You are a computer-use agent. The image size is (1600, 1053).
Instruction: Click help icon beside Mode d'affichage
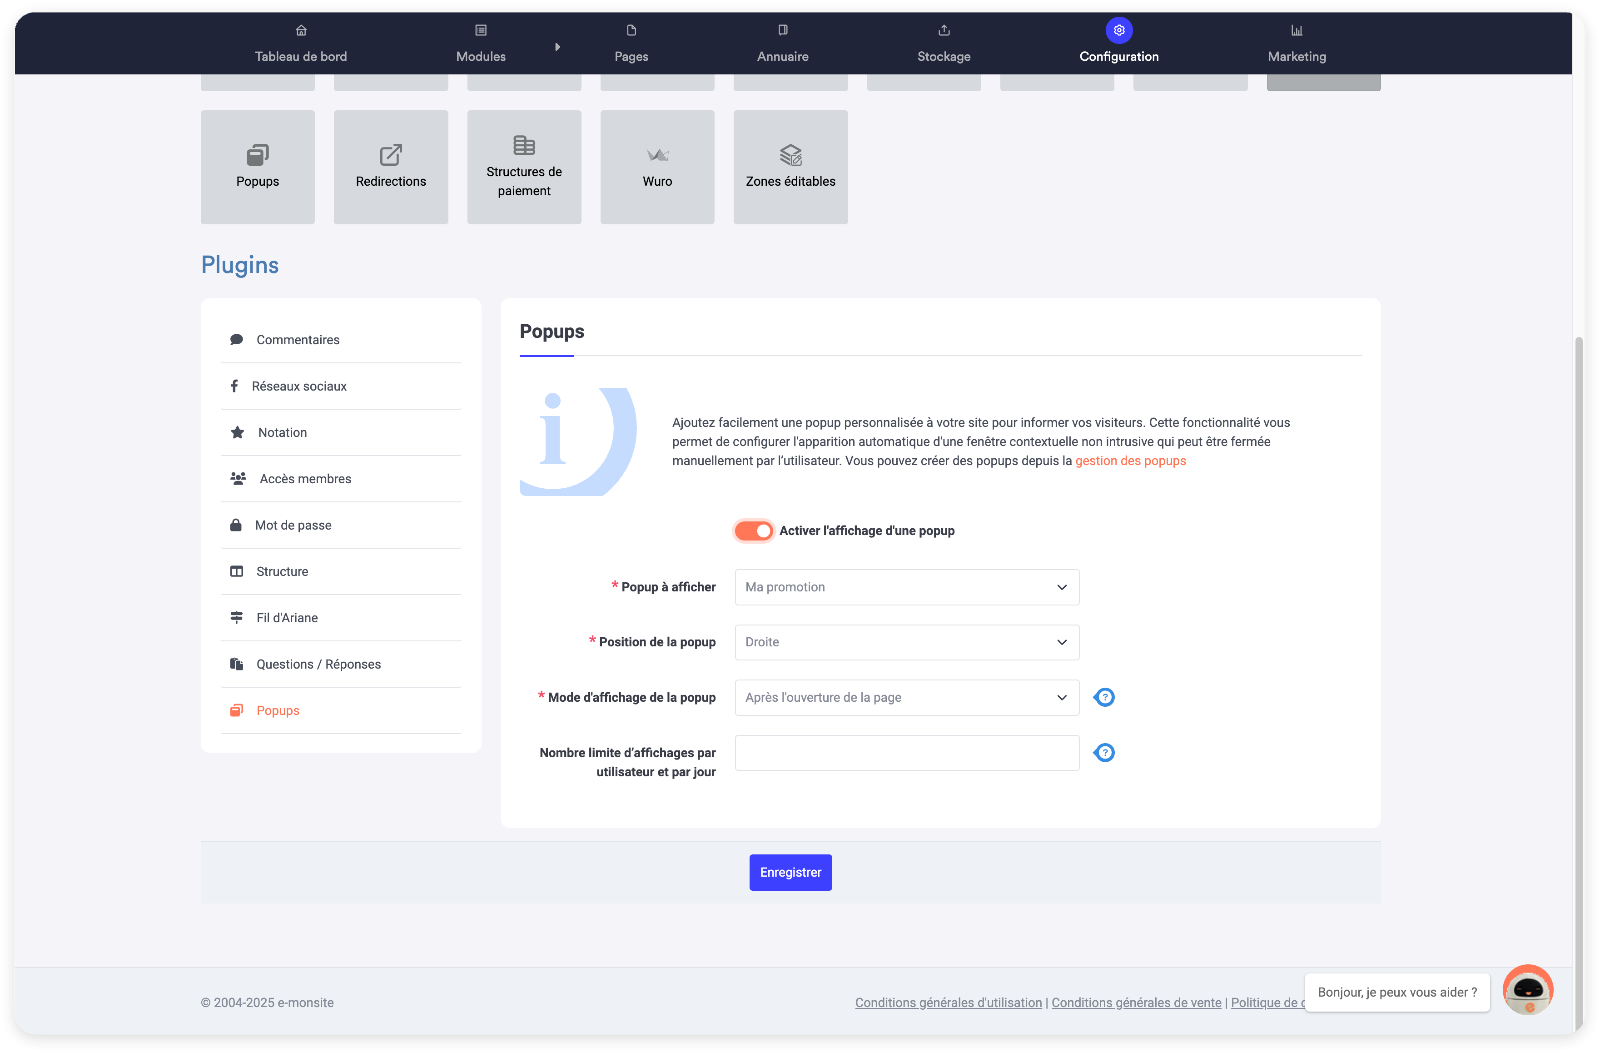click(x=1105, y=698)
